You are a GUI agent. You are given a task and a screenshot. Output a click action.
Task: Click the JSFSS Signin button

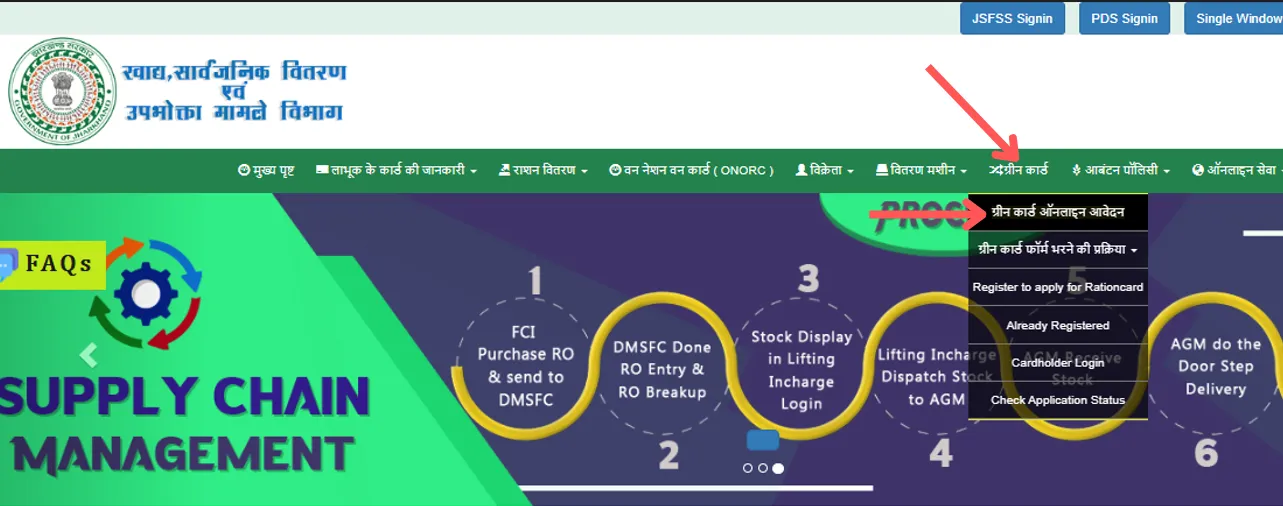point(1012,18)
